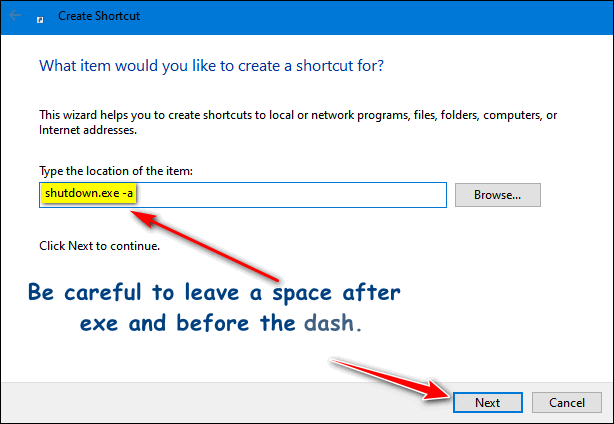The image size is (614, 424).
Task: Click the highlighted shutdown.exe -a text
Action: tap(89, 193)
